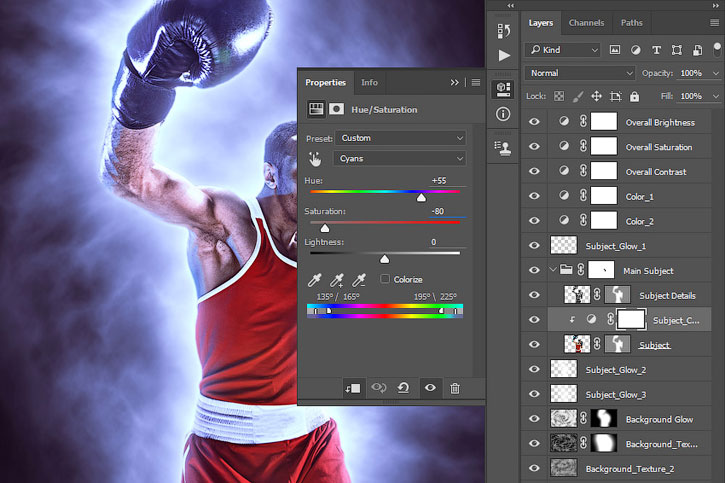Viewport: 725px width, 483px height.
Task: Select the Subject Details layer thumbnail
Action: pyautogui.click(x=577, y=295)
